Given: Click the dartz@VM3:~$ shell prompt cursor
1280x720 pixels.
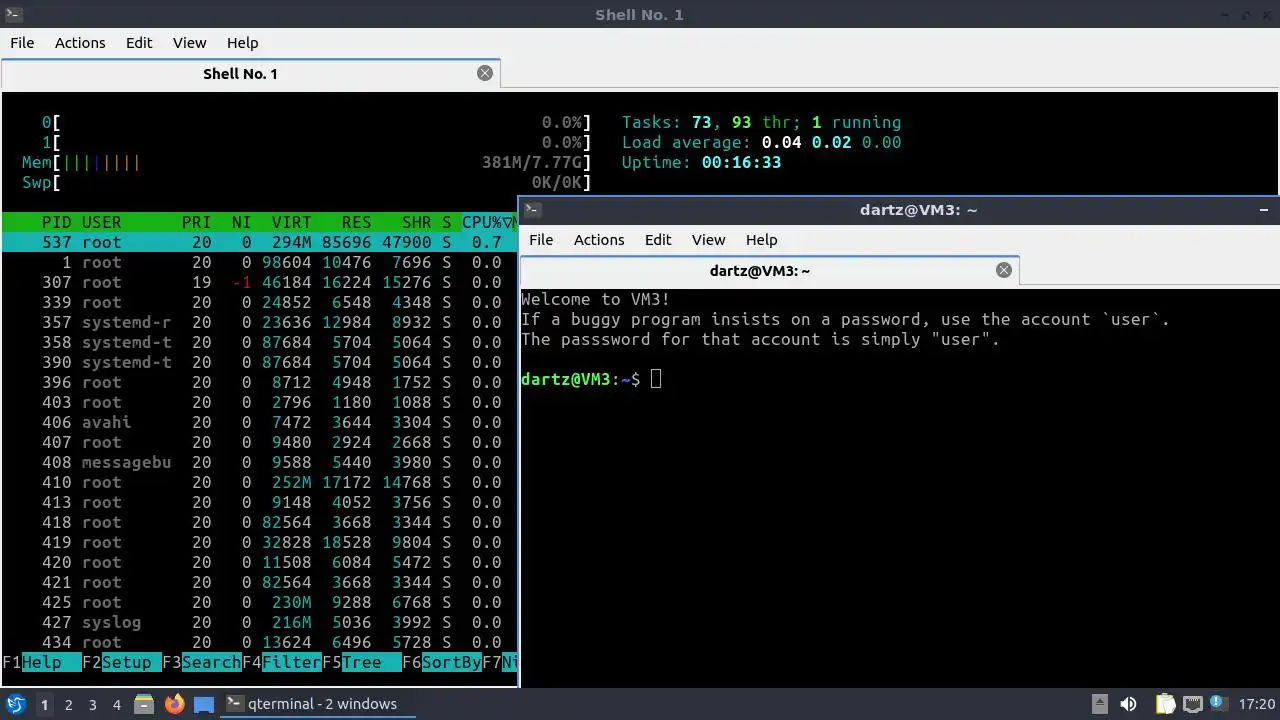Looking at the screenshot, I should click(656, 379).
